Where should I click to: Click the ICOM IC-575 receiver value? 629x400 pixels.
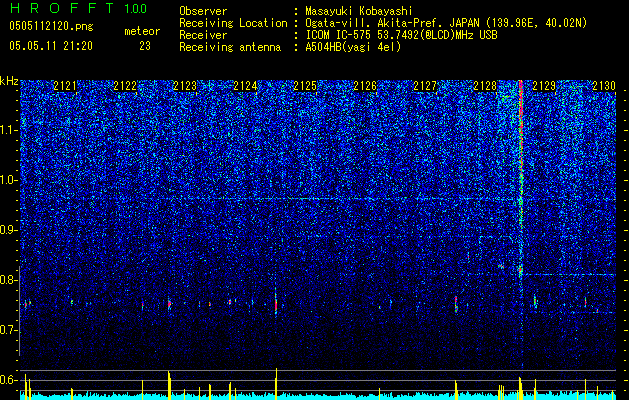click(x=401, y=35)
